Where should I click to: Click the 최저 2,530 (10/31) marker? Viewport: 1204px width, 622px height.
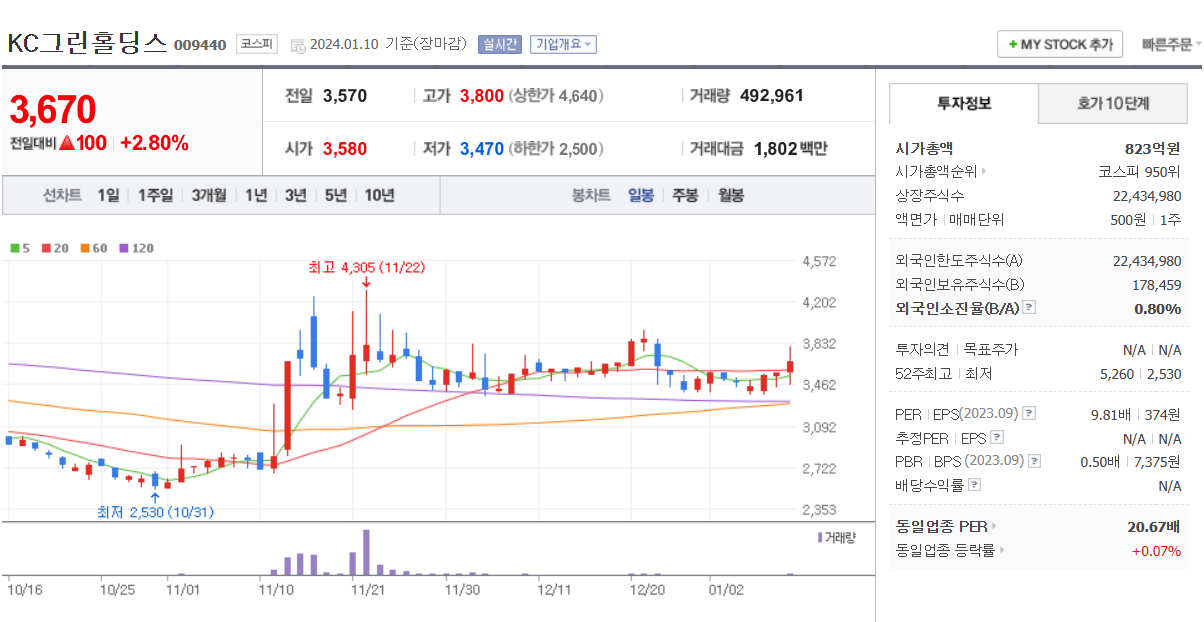155,512
